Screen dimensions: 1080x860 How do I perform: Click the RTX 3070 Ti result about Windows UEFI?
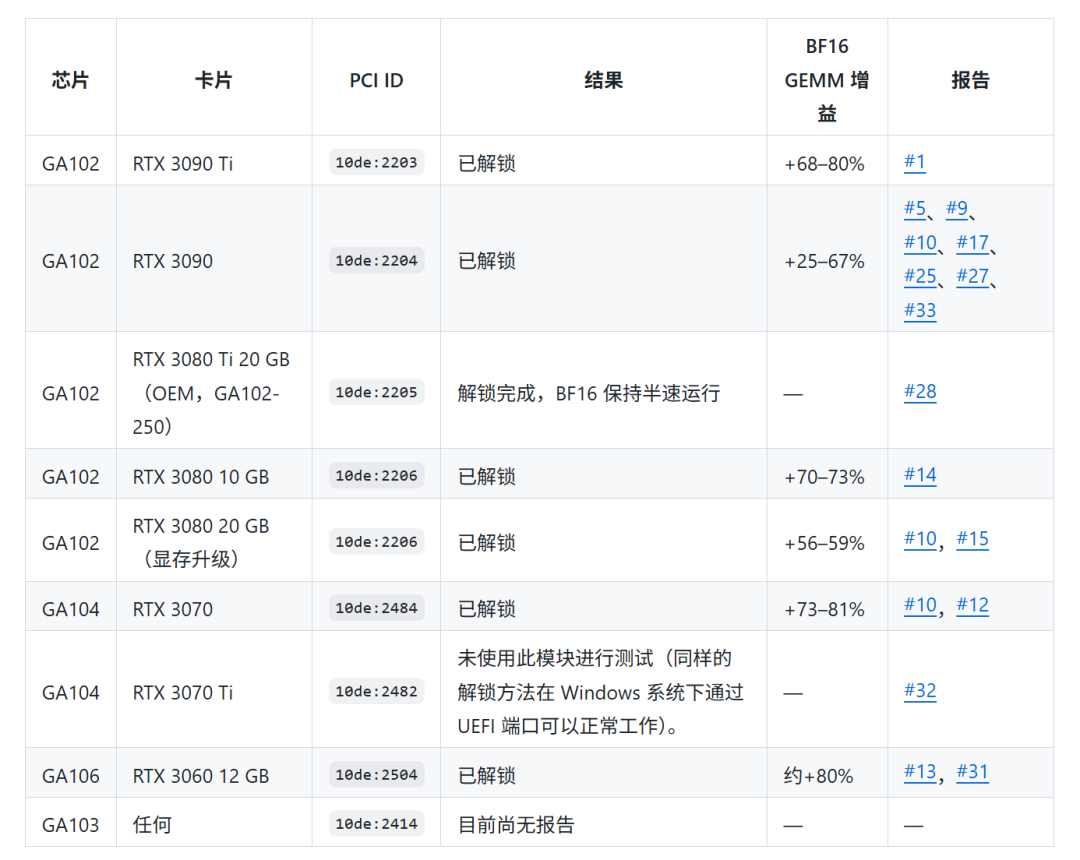pos(601,692)
